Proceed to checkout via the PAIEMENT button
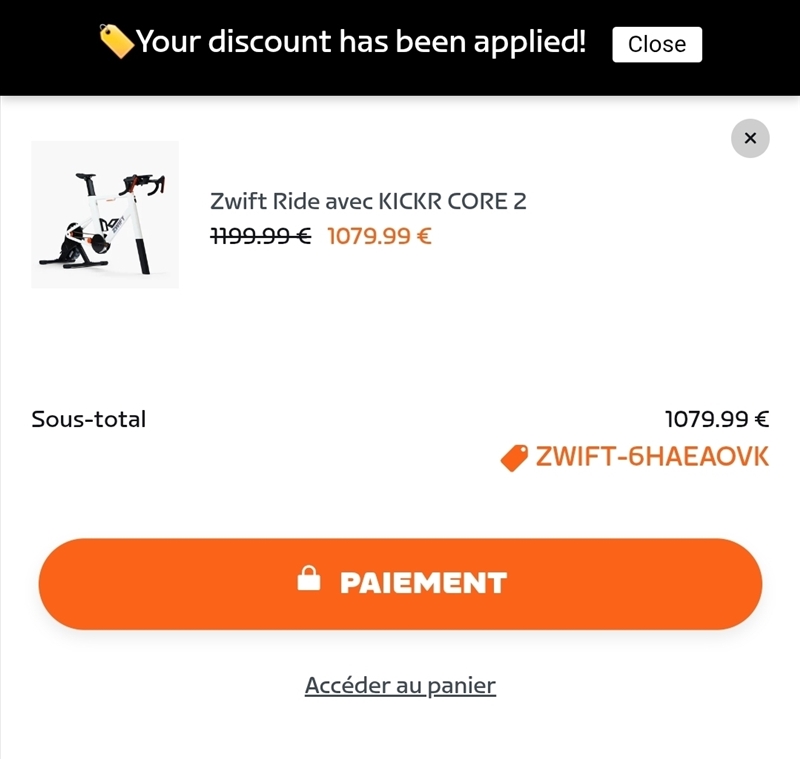The width and height of the screenshot is (800, 759). [x=400, y=584]
